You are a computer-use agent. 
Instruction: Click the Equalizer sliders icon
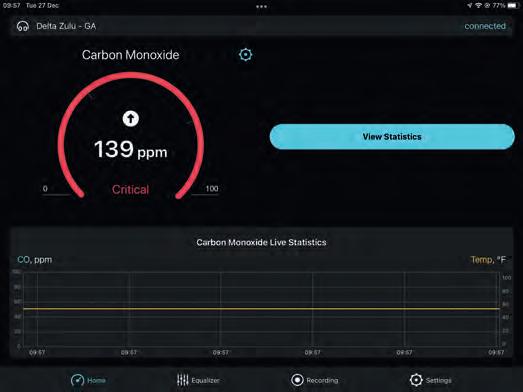[182, 380]
